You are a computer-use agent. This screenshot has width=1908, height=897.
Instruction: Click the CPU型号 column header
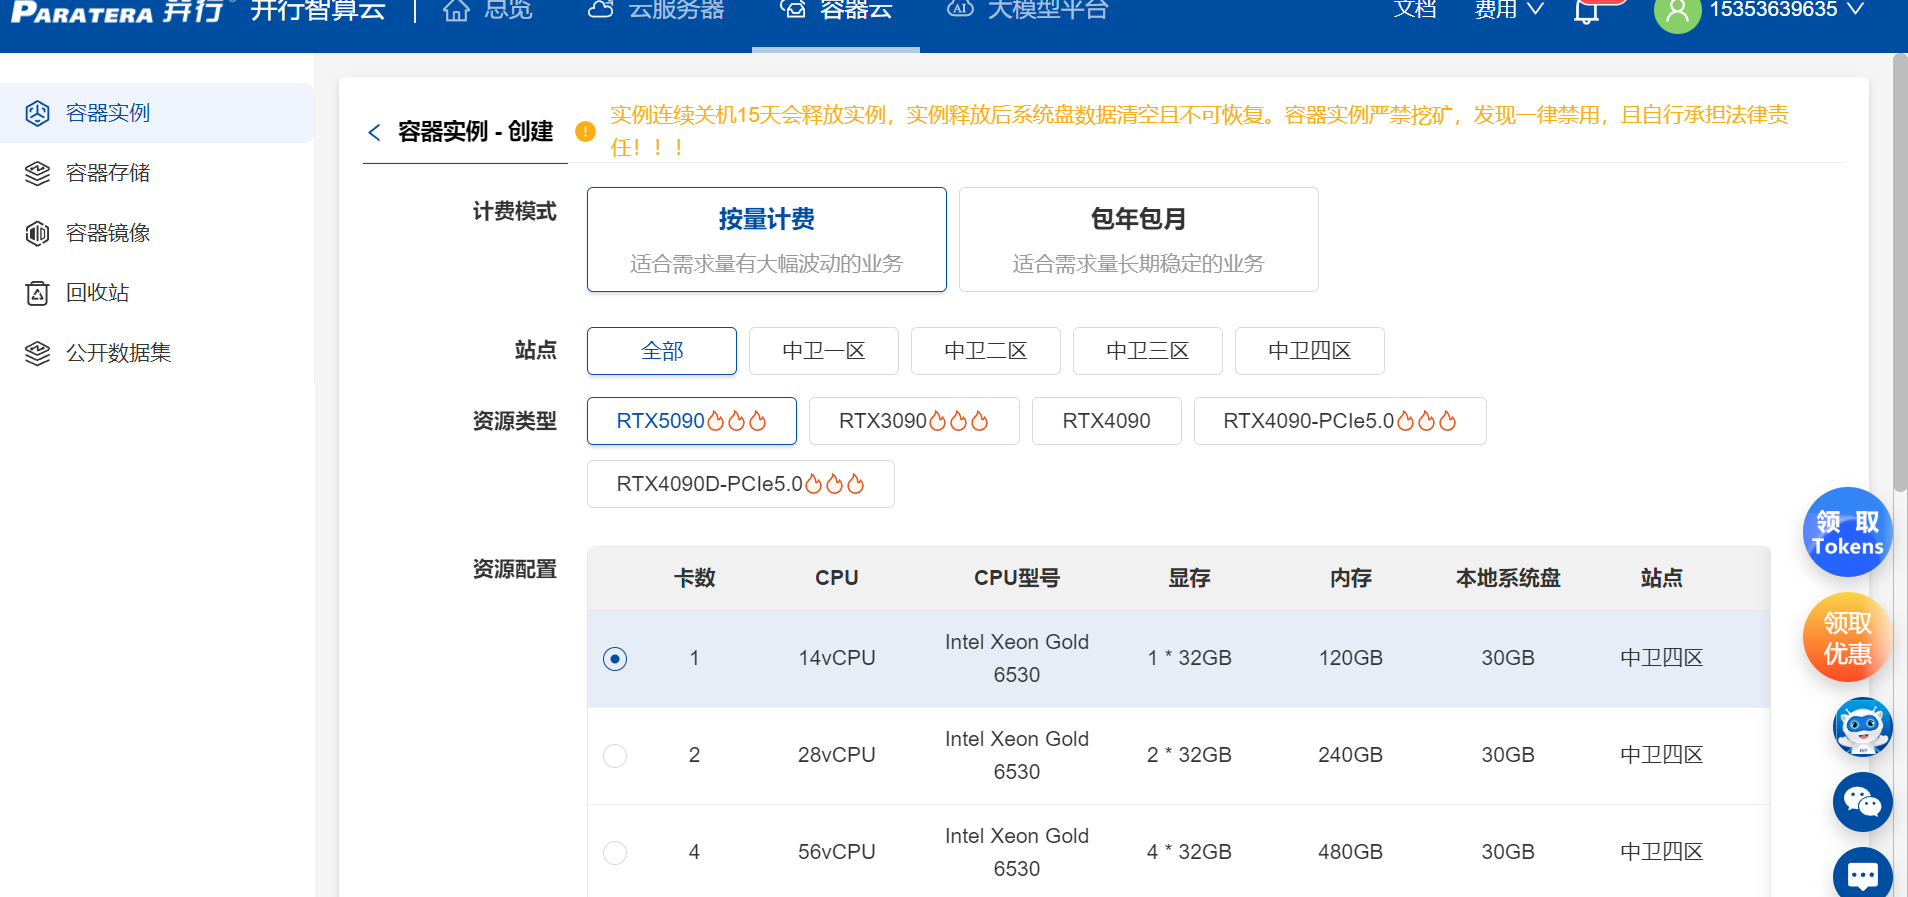pyautogui.click(x=1017, y=578)
